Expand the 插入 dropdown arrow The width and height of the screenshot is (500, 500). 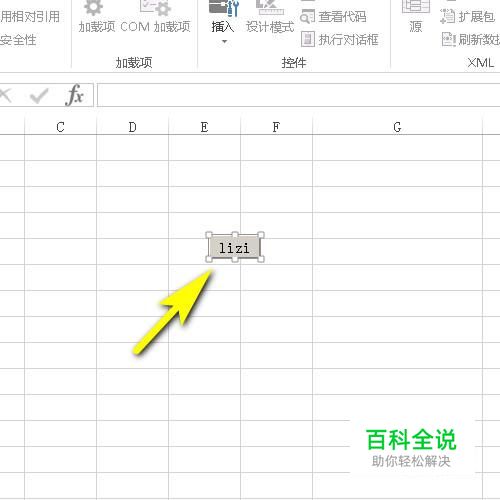click(x=224, y=41)
